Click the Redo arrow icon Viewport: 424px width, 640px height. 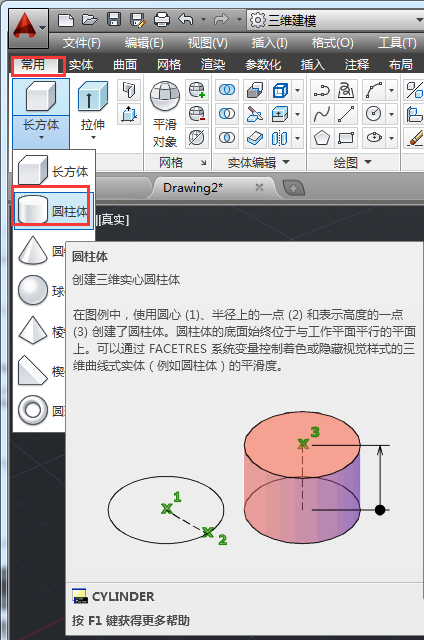coord(221,19)
